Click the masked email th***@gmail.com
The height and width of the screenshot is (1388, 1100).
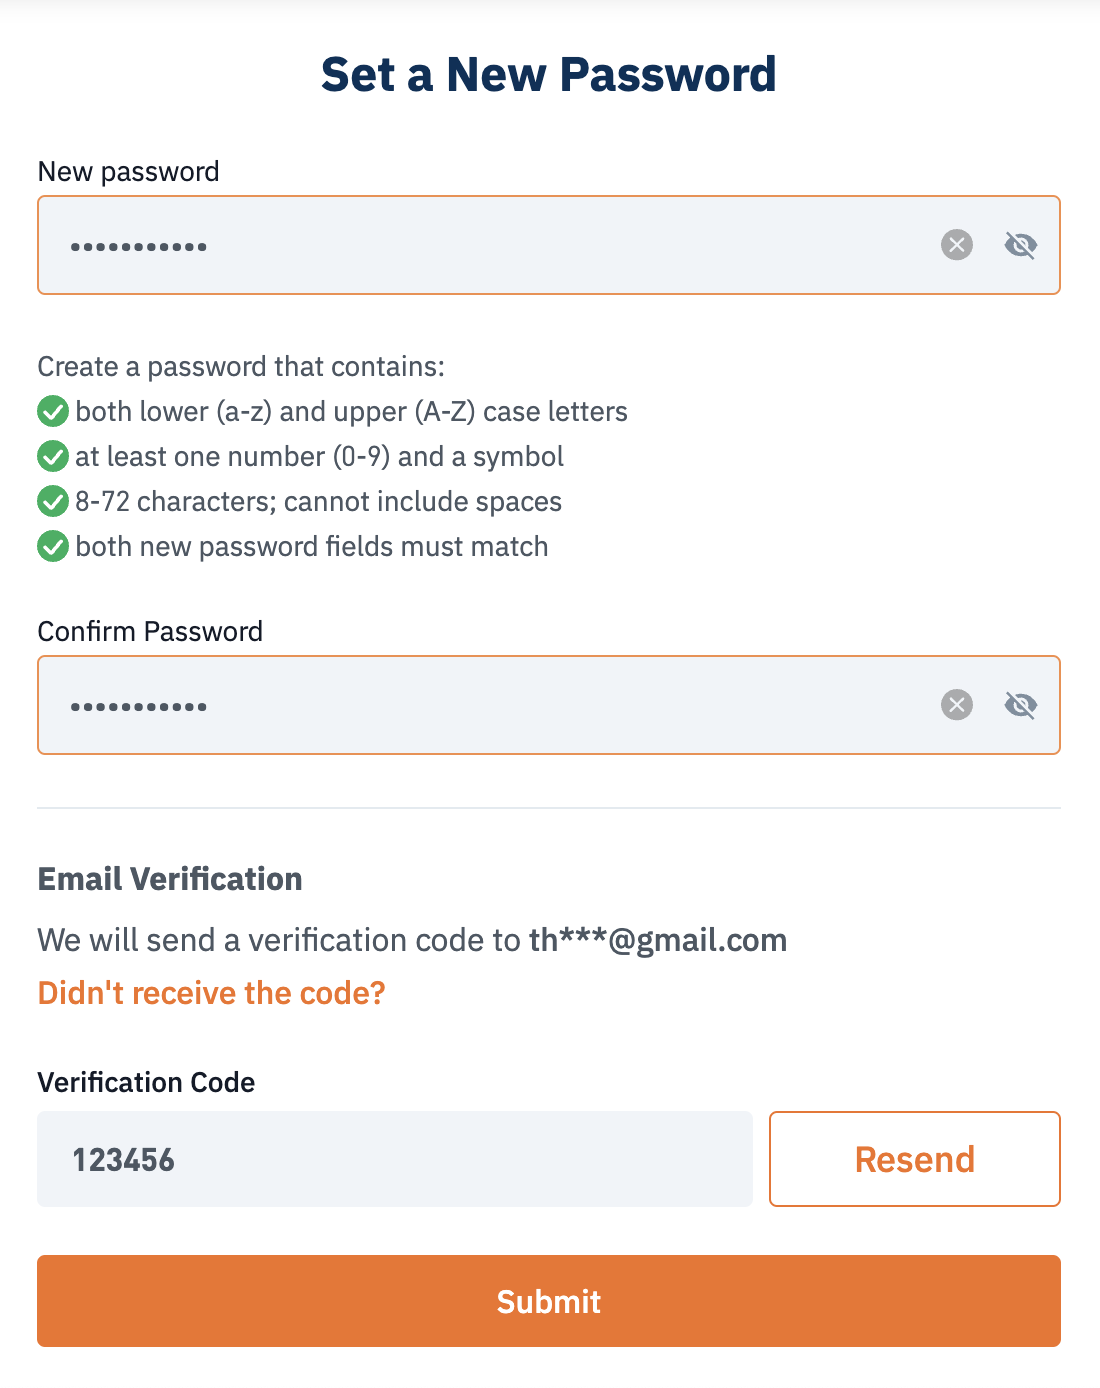coord(658,940)
